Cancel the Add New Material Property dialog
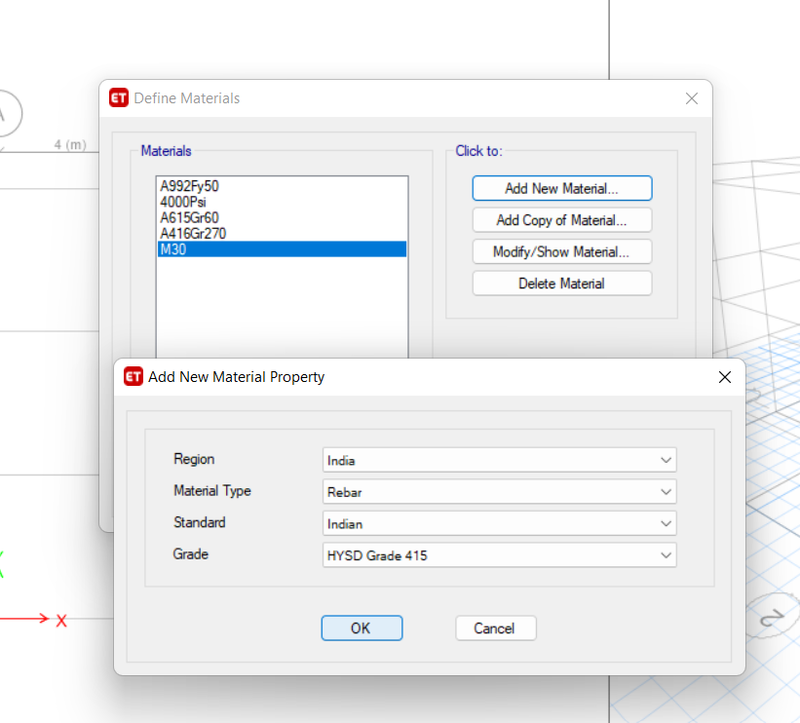Viewport: 800px width, 723px height. pos(495,628)
